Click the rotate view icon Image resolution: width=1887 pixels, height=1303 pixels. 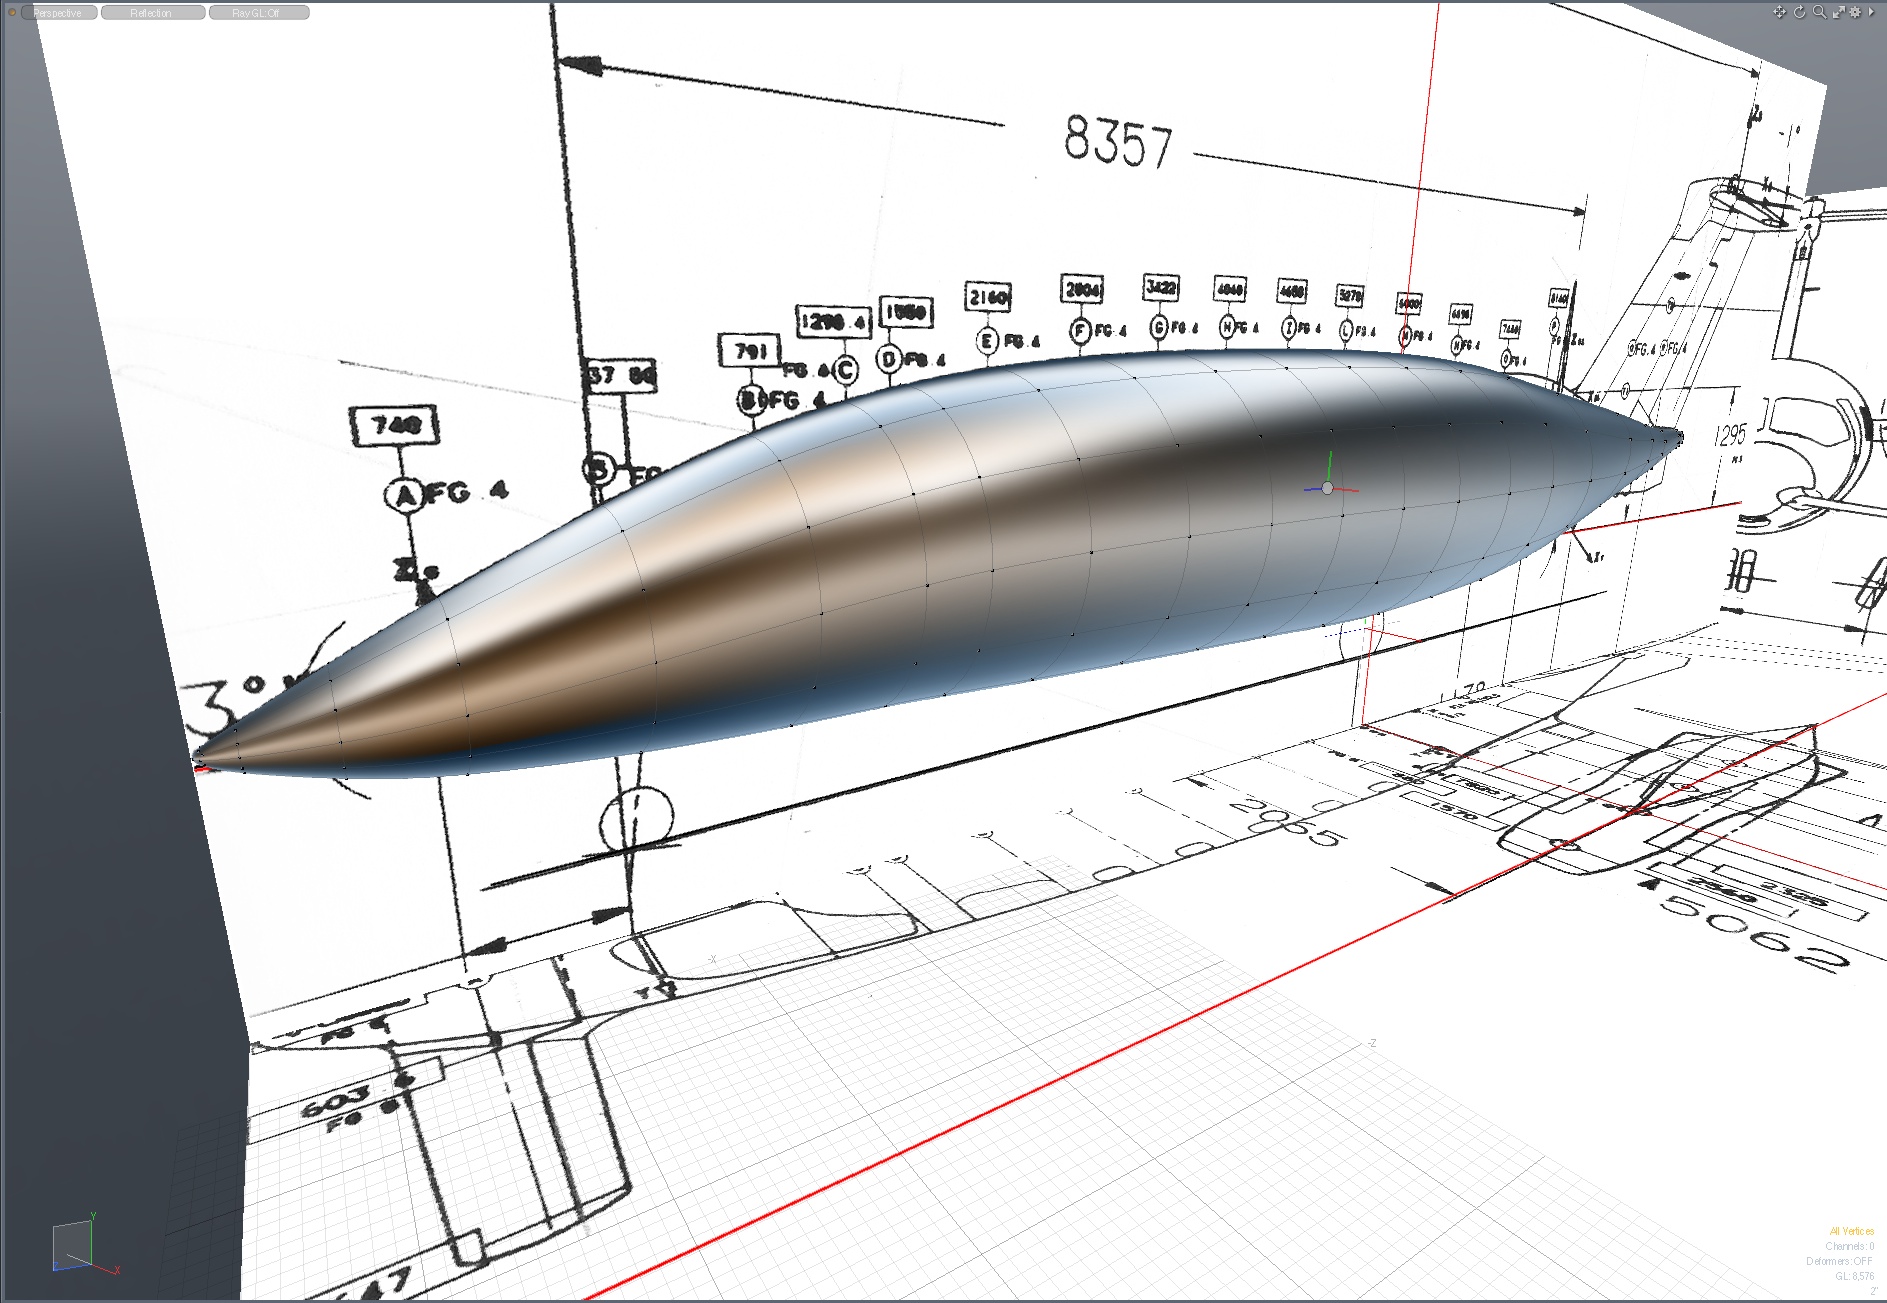[1799, 12]
